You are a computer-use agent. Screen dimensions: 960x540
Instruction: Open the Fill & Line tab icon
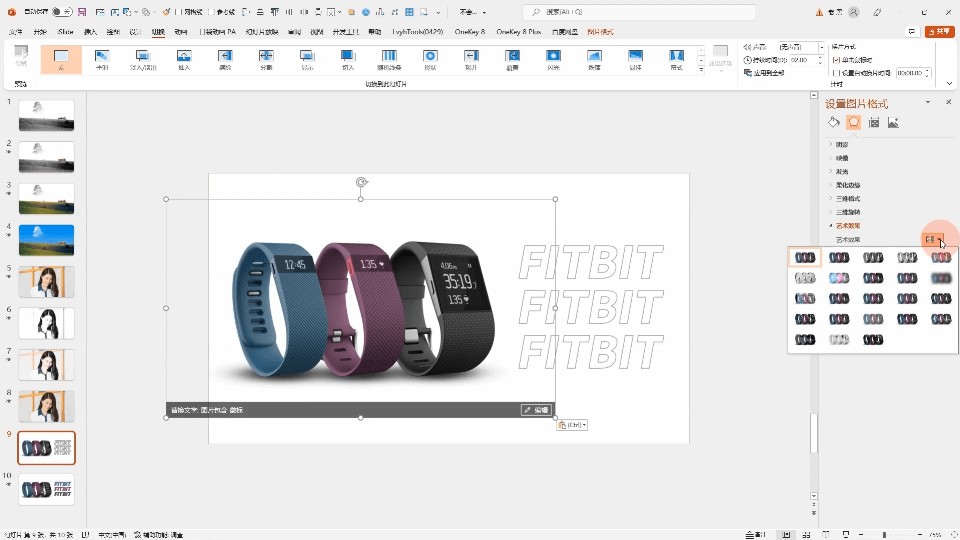(x=834, y=123)
